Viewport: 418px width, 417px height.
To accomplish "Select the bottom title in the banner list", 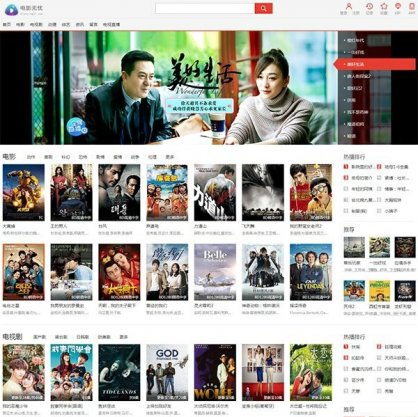I will [x=351, y=136].
